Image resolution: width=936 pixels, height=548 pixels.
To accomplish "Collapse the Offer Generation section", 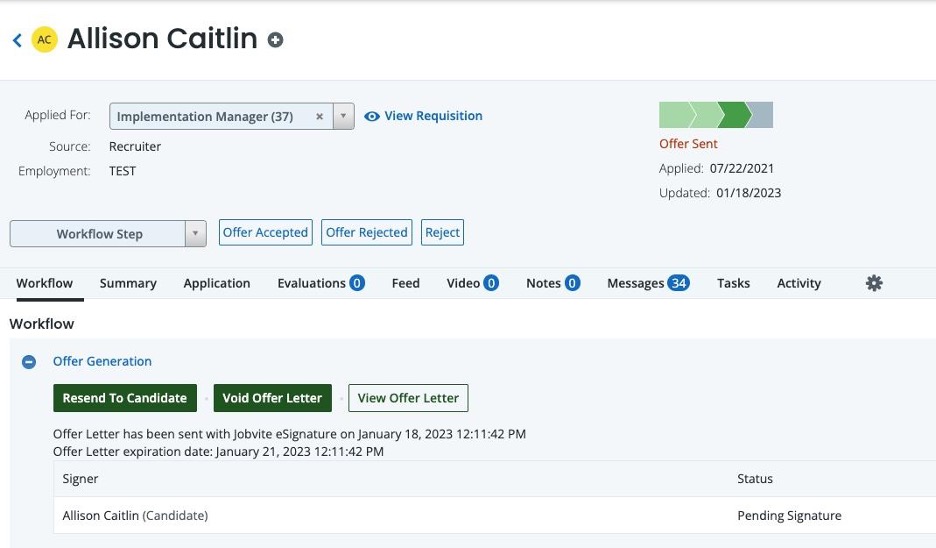I will [x=29, y=362].
